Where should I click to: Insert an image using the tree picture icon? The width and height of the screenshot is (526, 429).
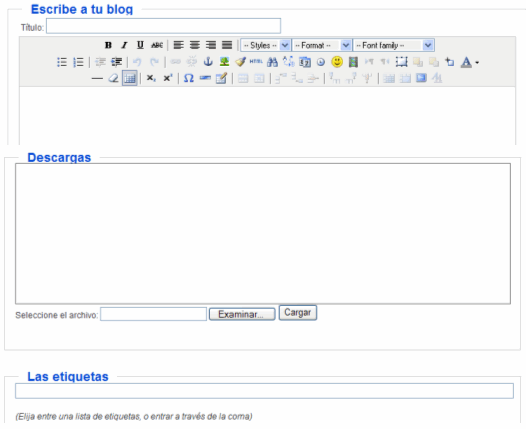click(x=224, y=62)
